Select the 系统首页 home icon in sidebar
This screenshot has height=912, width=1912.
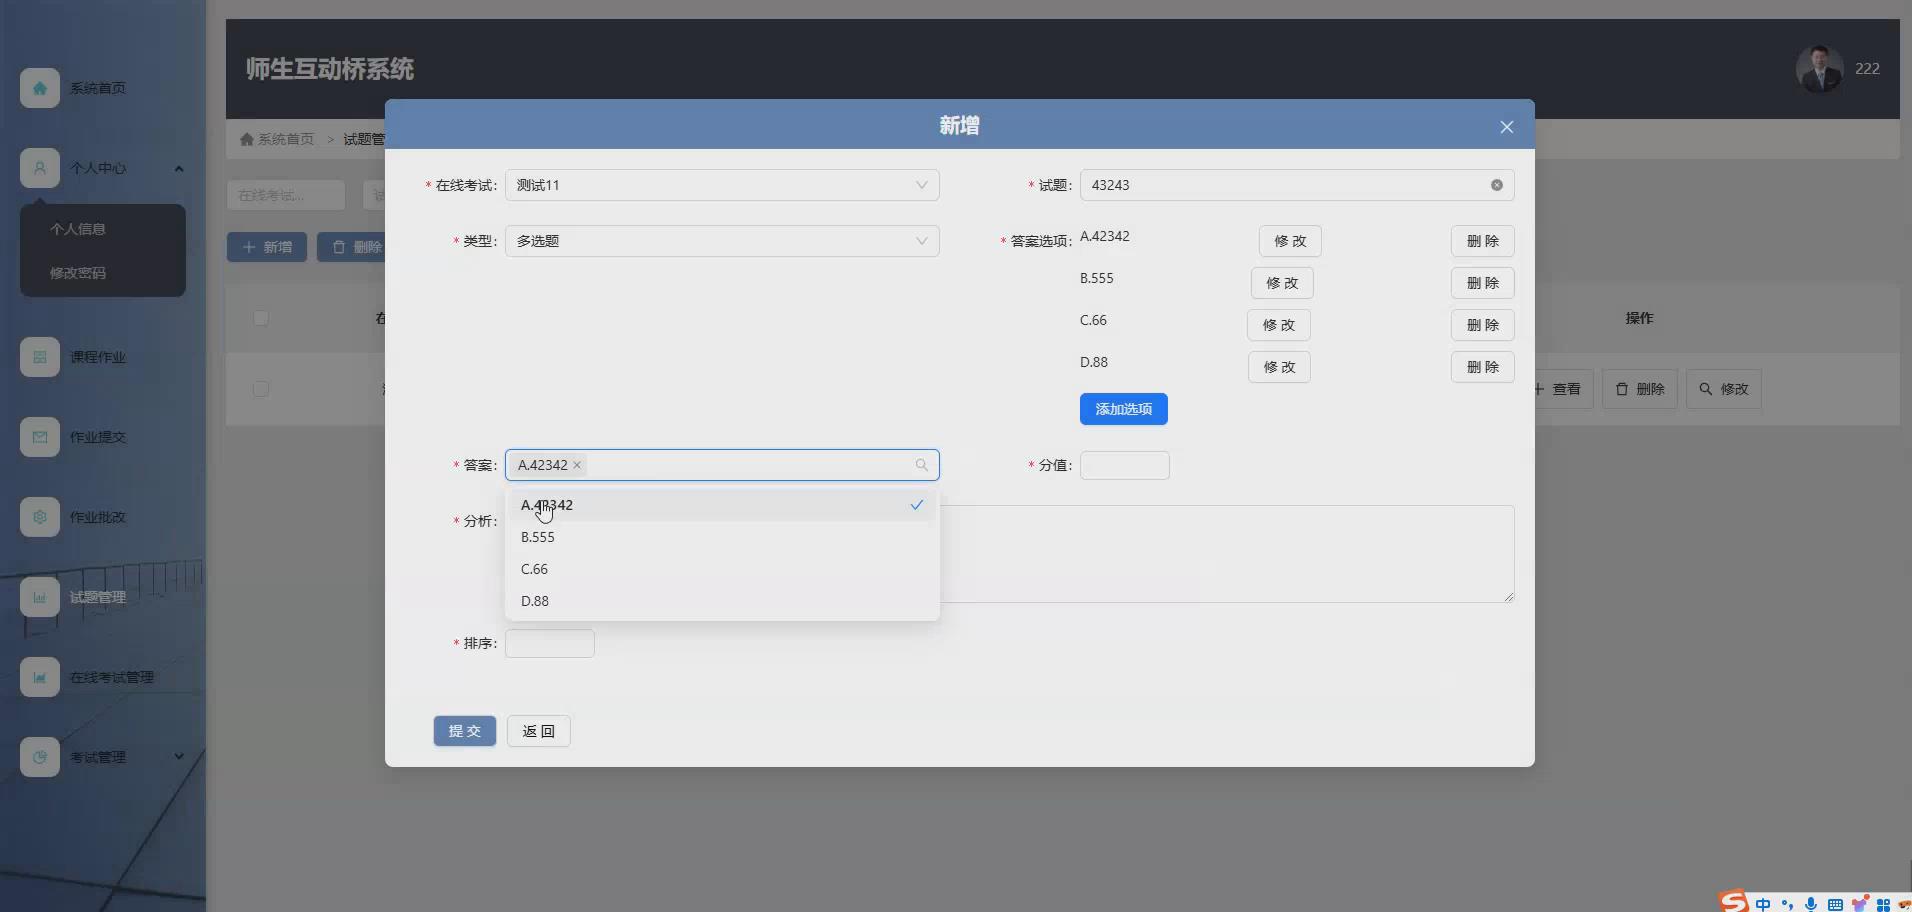click(x=39, y=88)
